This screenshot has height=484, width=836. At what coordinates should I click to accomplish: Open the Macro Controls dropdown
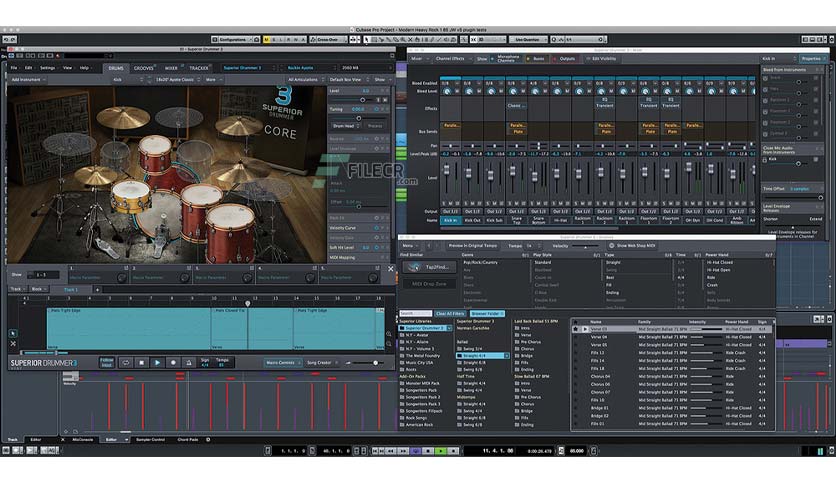283,362
